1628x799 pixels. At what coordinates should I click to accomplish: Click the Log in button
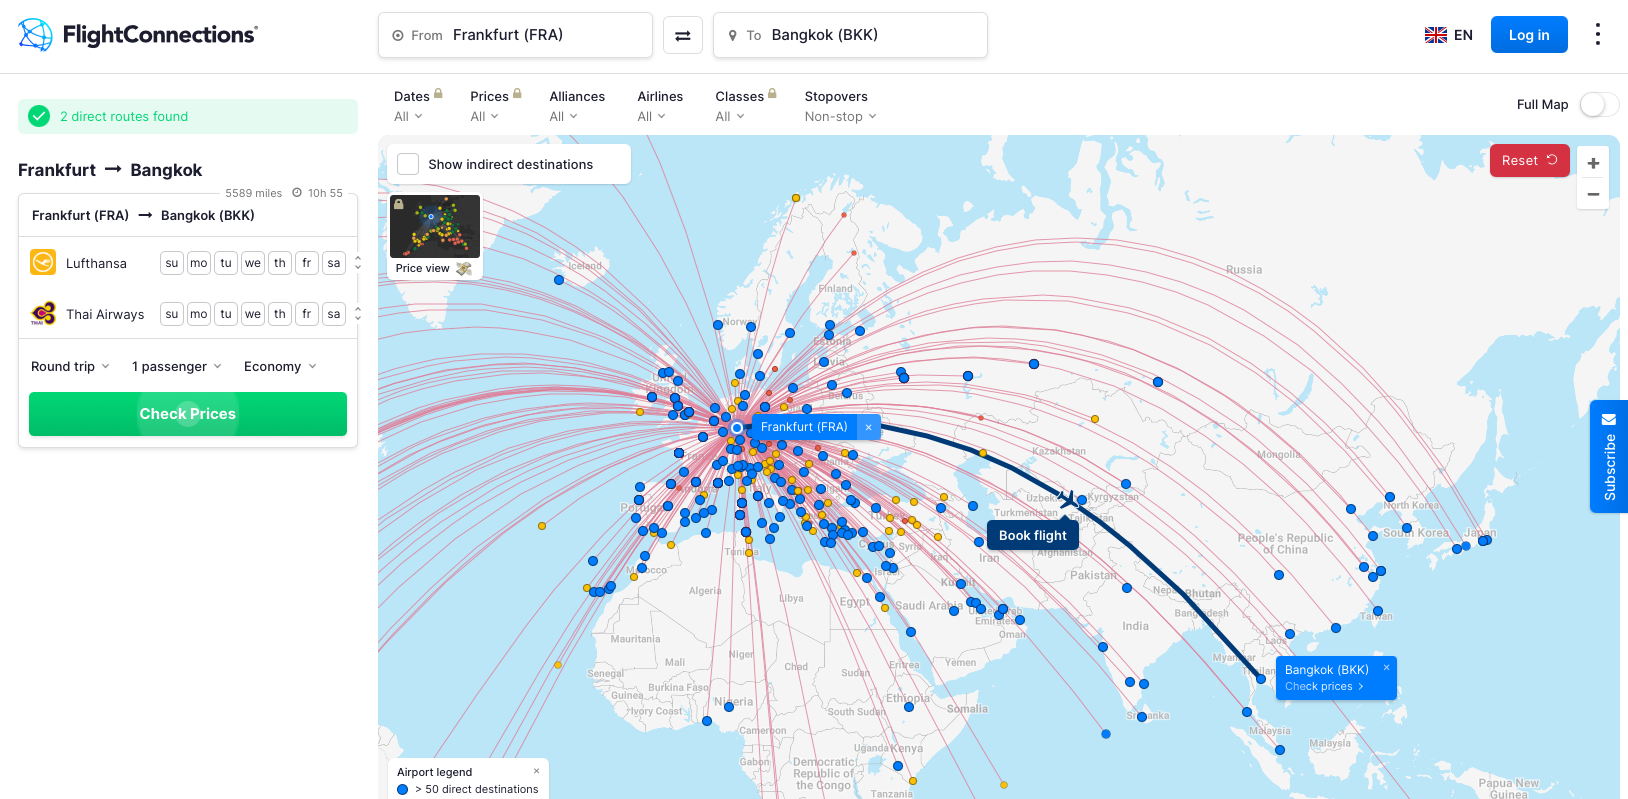[x=1528, y=35]
